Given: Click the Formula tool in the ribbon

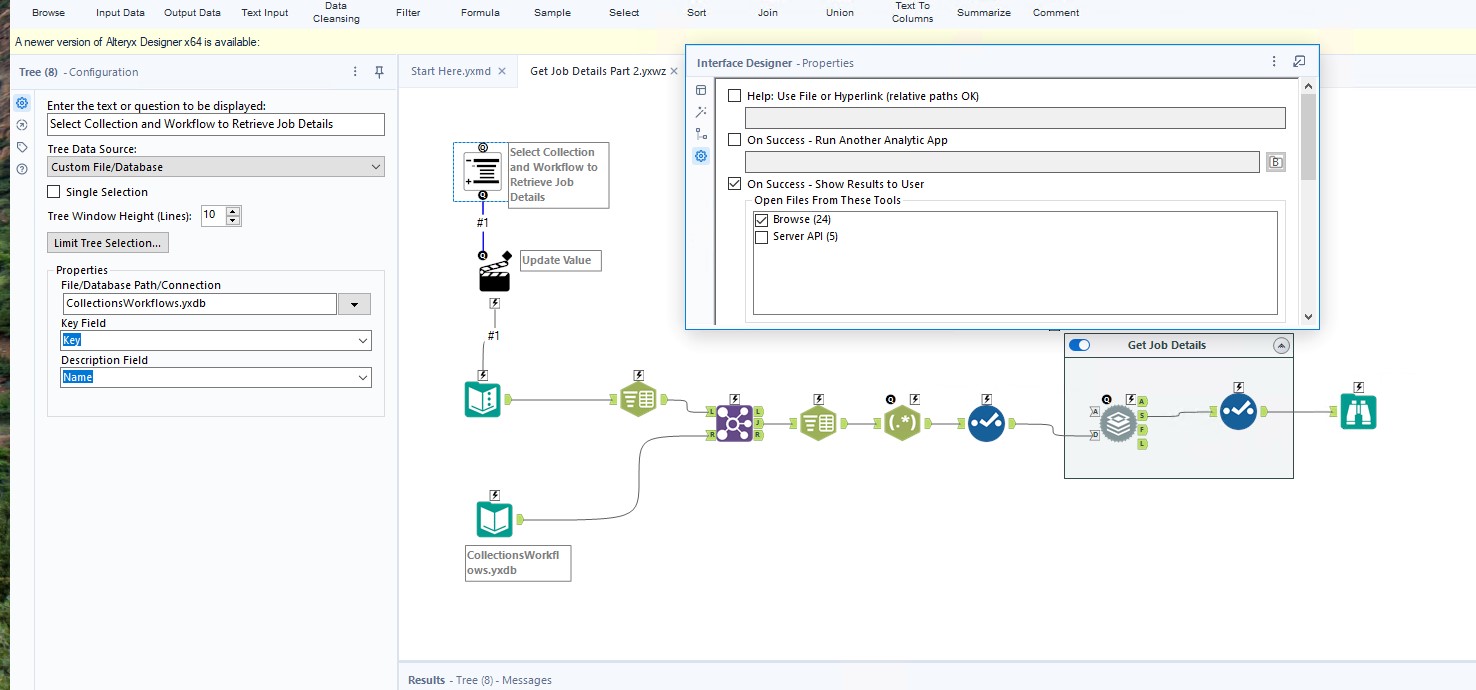Looking at the screenshot, I should coord(480,13).
